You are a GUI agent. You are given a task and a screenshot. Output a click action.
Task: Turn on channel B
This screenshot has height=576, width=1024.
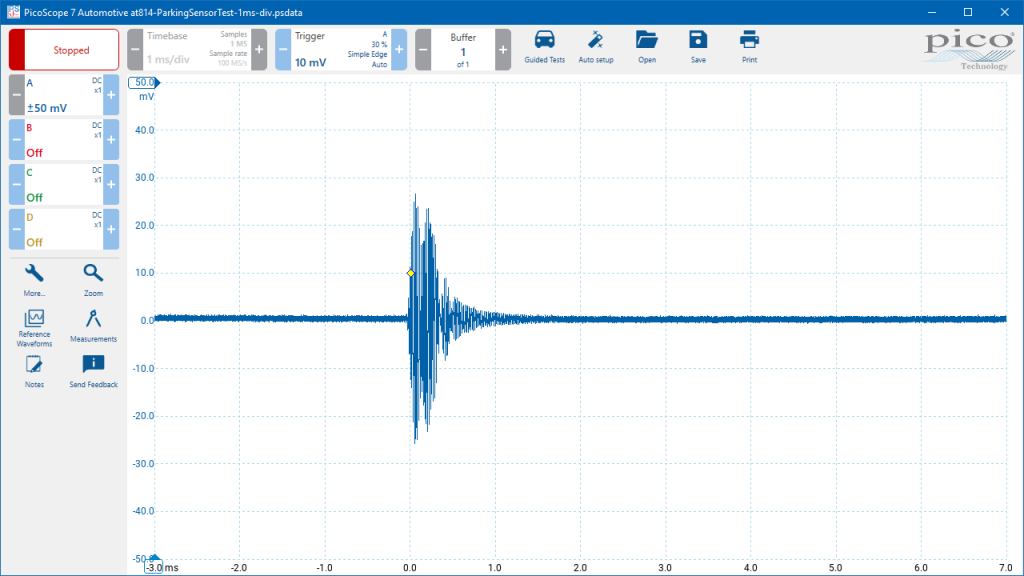coord(63,140)
